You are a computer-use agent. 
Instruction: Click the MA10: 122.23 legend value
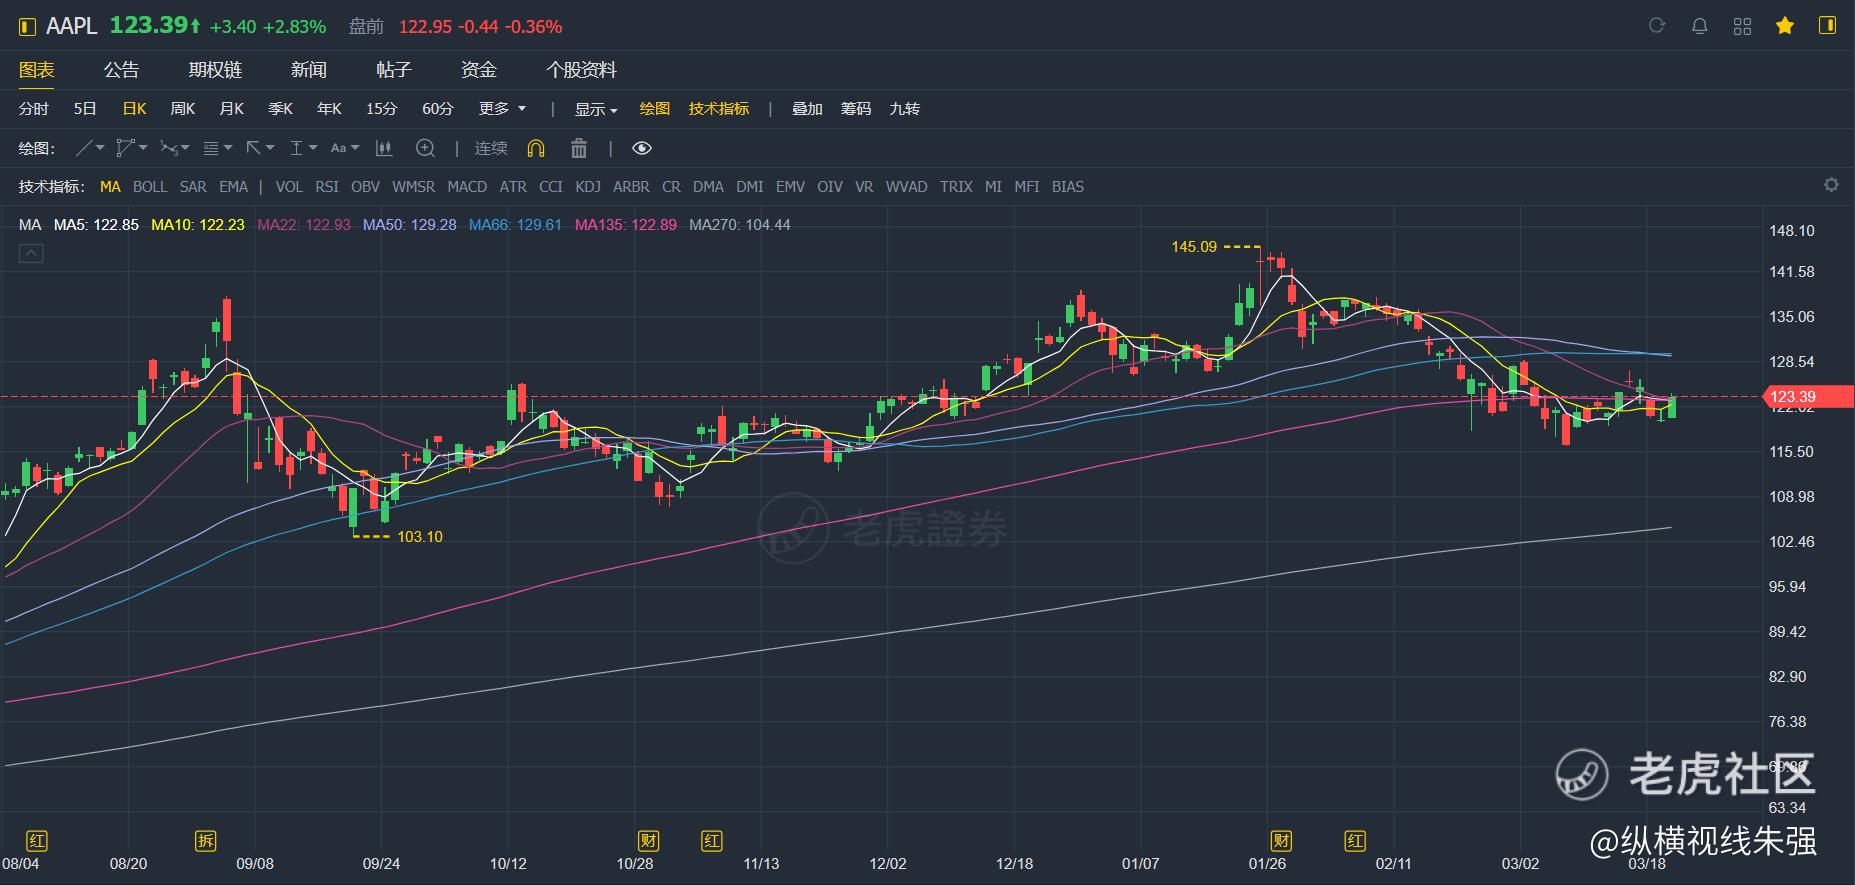tap(198, 225)
